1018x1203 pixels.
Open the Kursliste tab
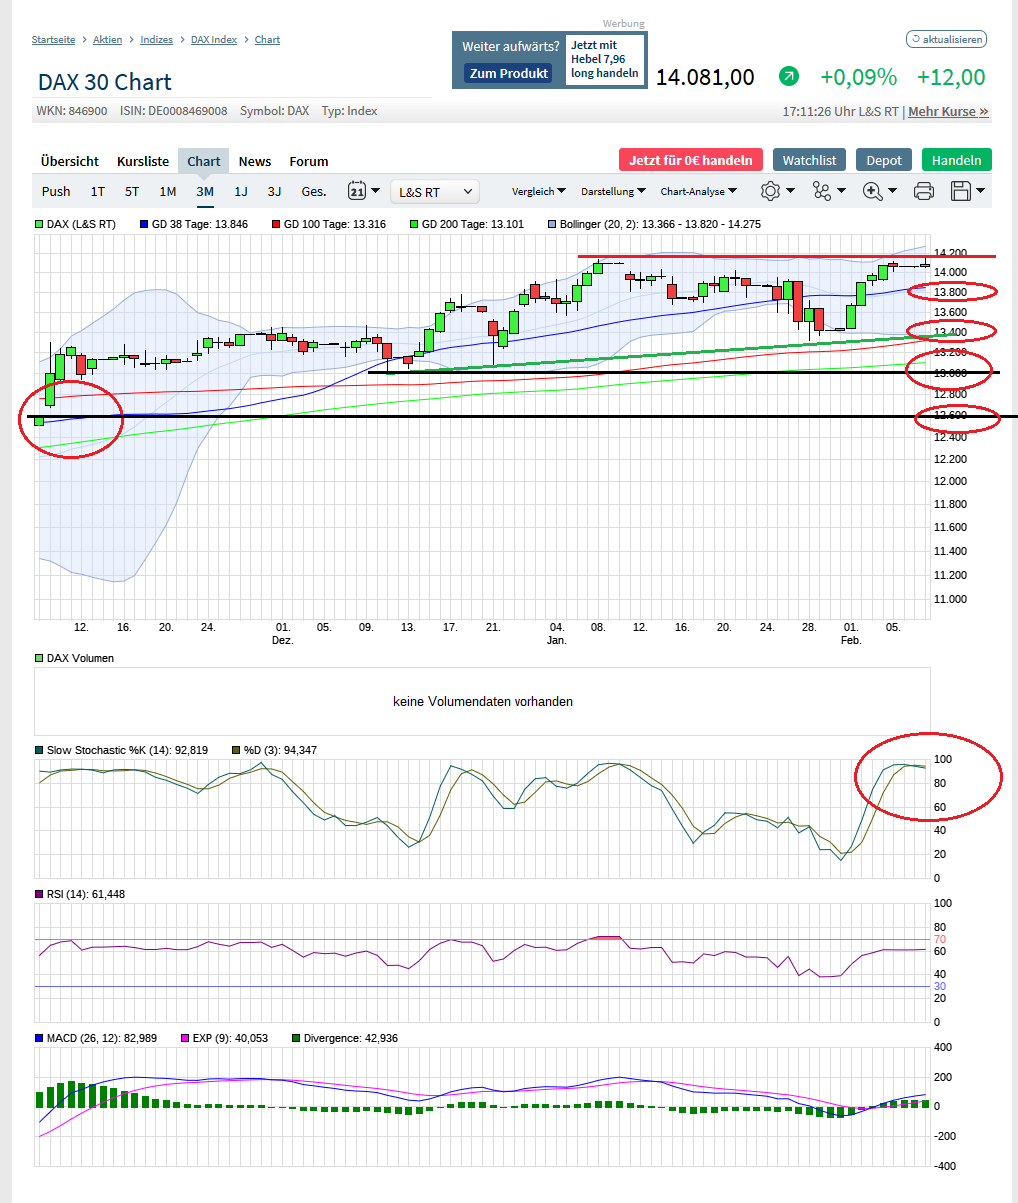tap(143, 161)
